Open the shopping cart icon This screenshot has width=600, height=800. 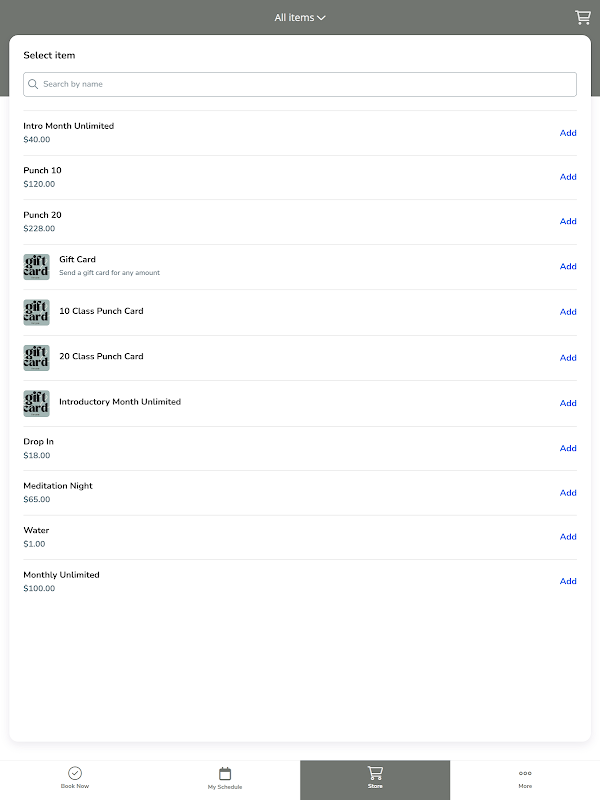[582, 17]
